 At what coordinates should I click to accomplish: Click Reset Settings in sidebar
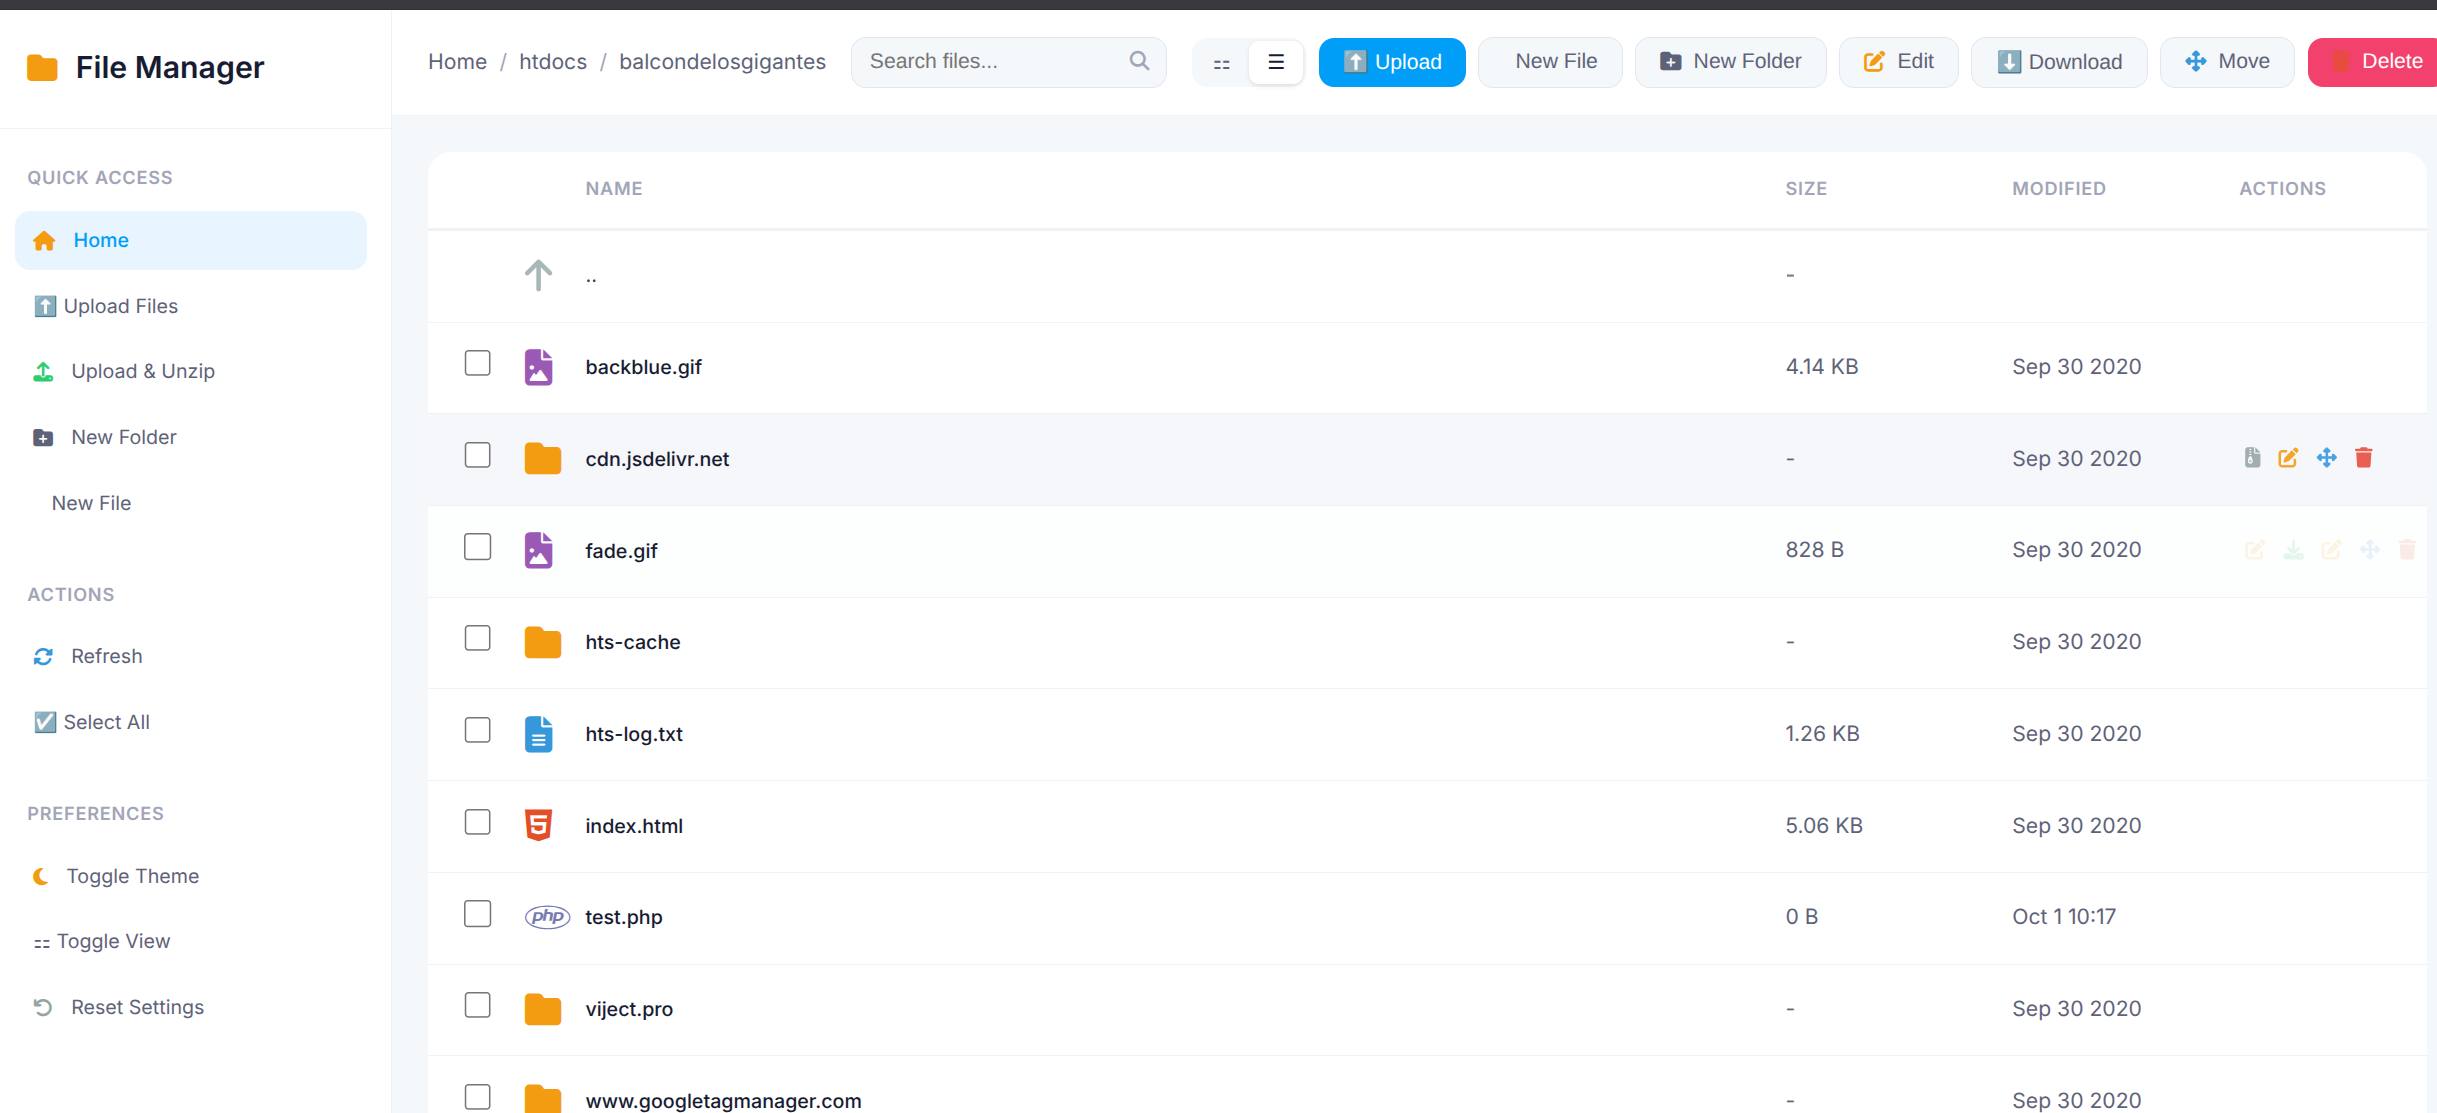pyautogui.click(x=191, y=1007)
